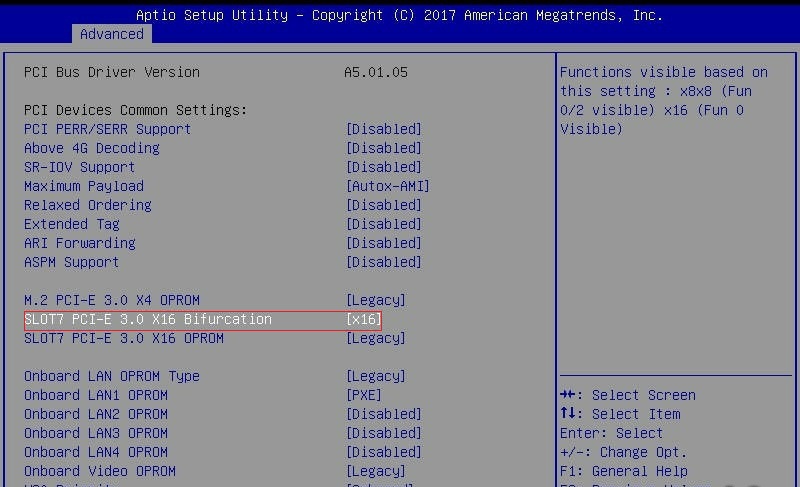Toggle SR-IOV Support Disabled value
The height and width of the screenshot is (487, 800).
click(383, 167)
